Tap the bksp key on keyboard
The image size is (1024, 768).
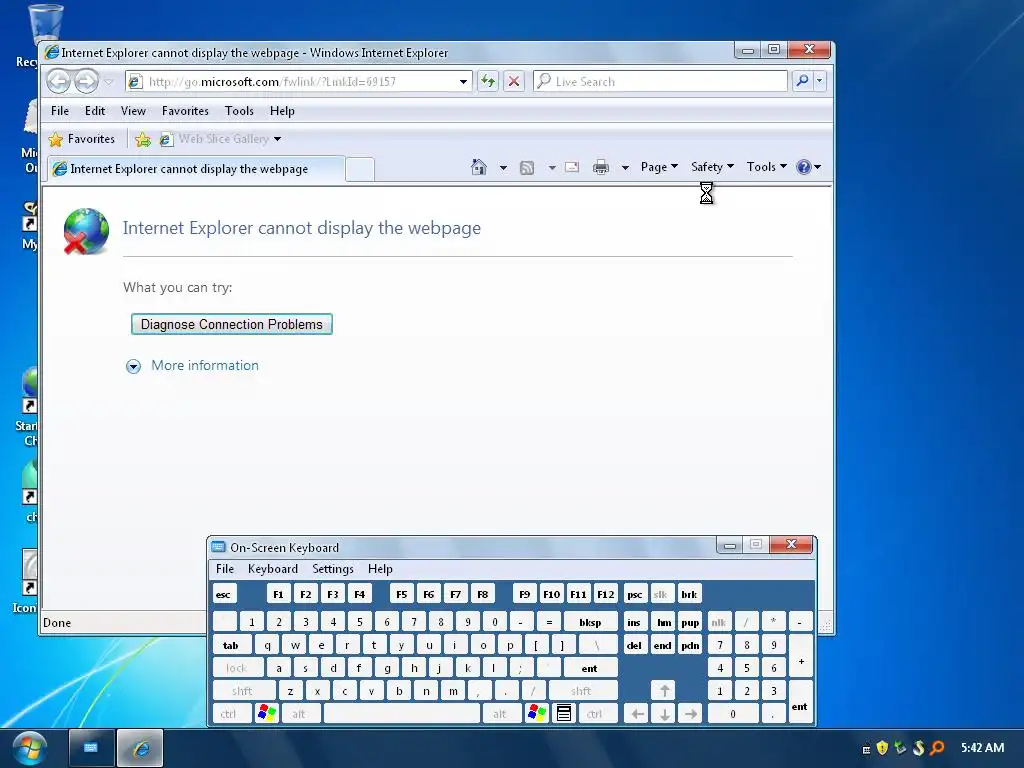(x=590, y=622)
